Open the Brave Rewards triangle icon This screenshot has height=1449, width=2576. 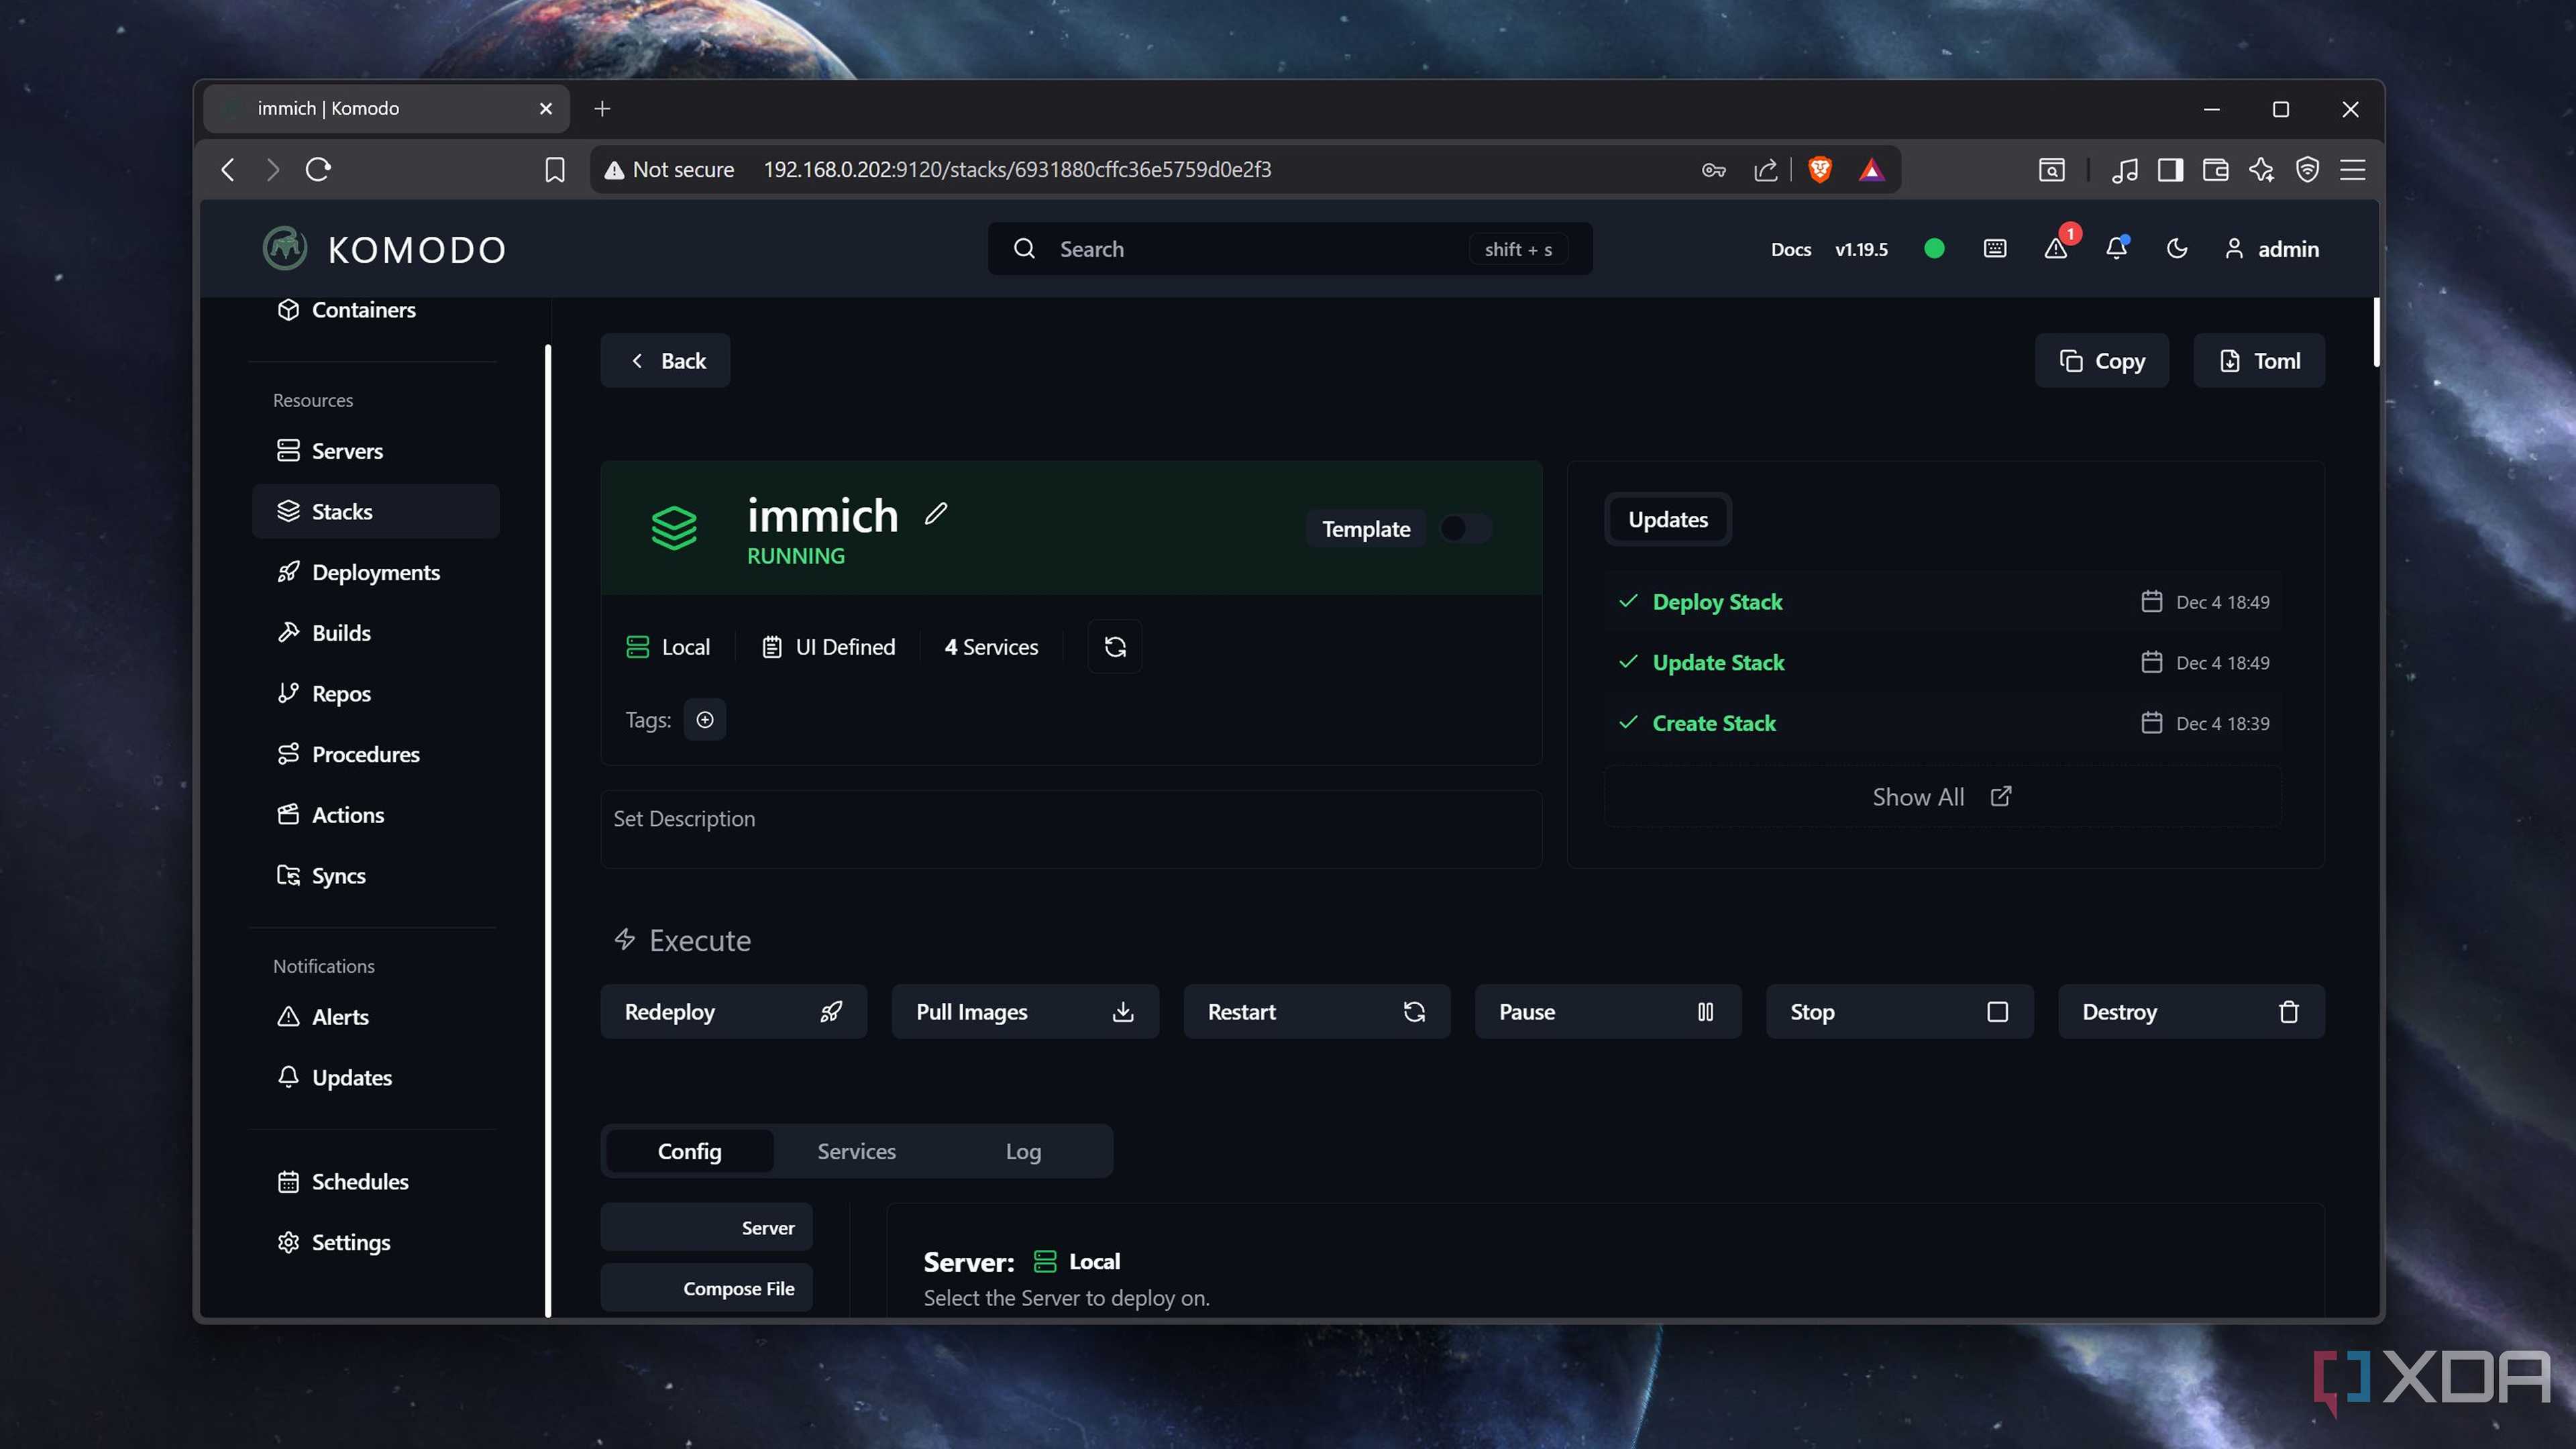[x=1871, y=170]
